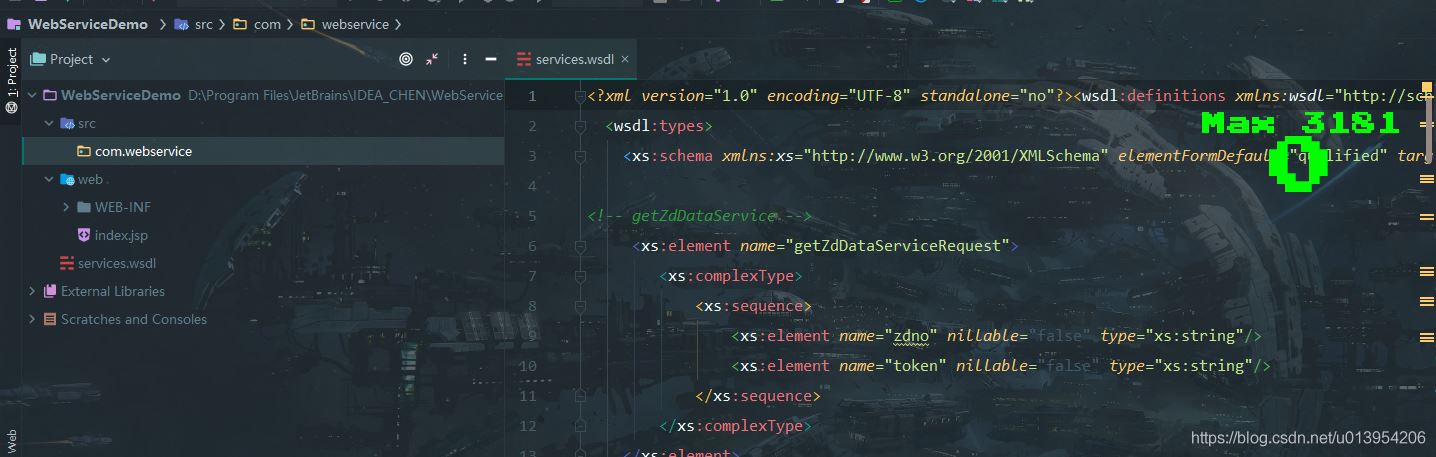Click WEB-INF folder icon

[x=84, y=207]
